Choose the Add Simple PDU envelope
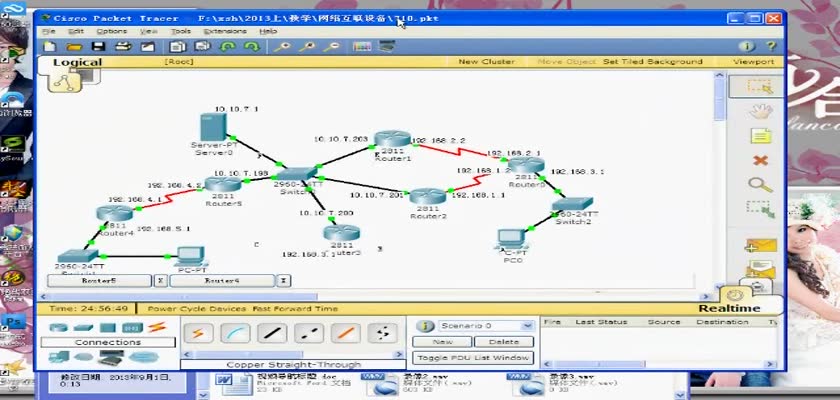This screenshot has height=400, width=840. pyautogui.click(x=760, y=246)
